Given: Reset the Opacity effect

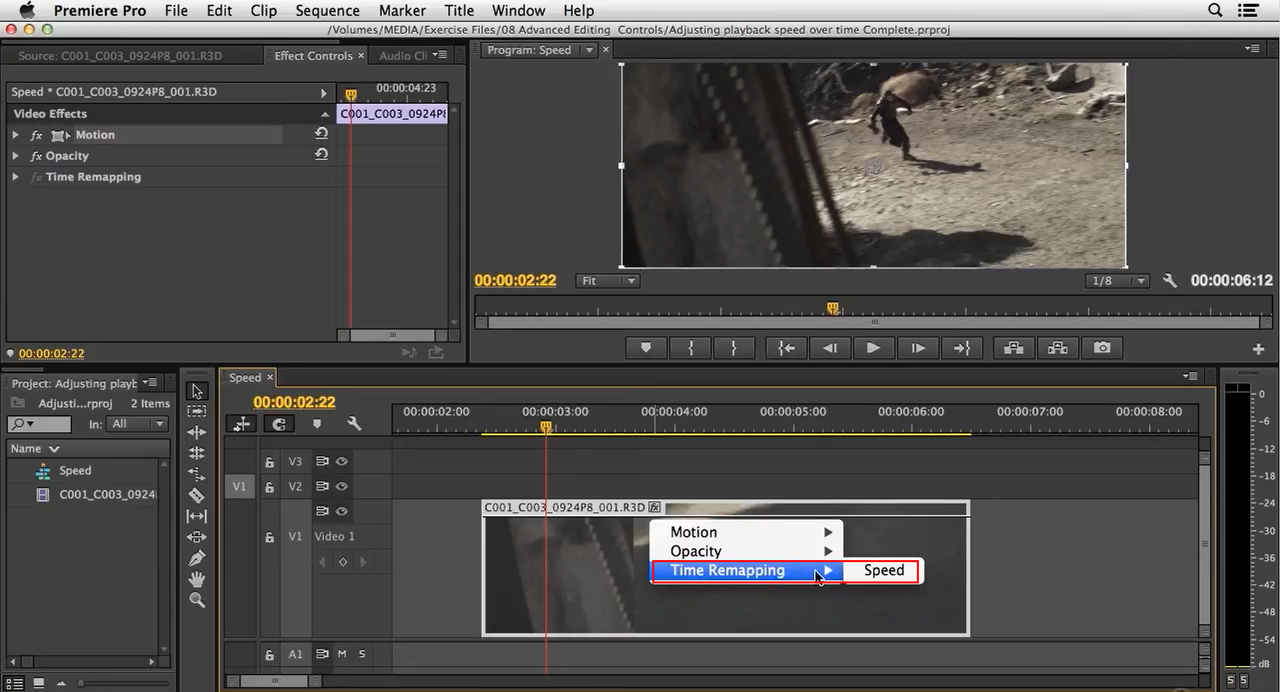Looking at the screenshot, I should point(321,154).
